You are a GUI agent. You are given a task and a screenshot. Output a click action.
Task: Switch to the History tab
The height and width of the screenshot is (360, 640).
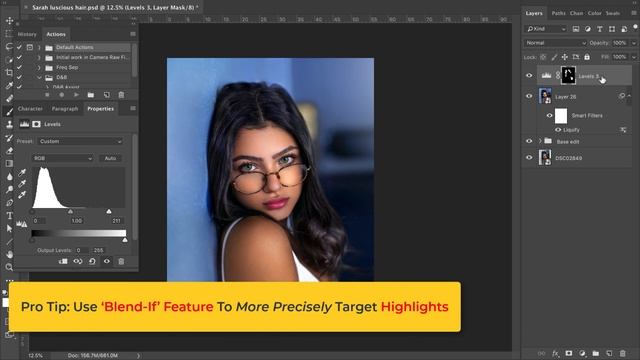click(x=27, y=34)
